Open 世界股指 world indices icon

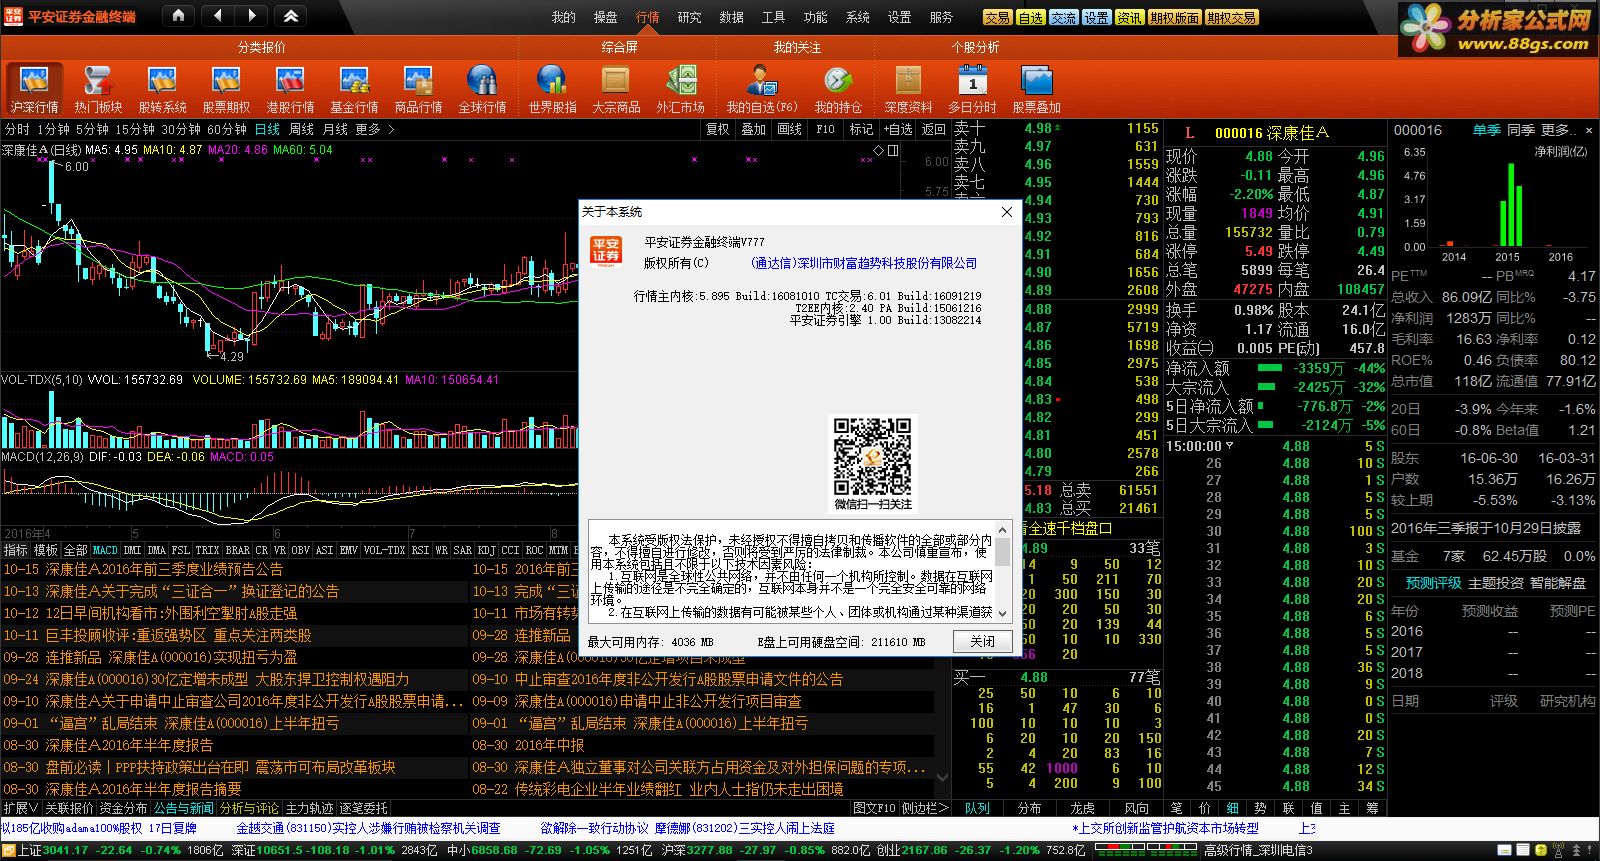[x=552, y=89]
